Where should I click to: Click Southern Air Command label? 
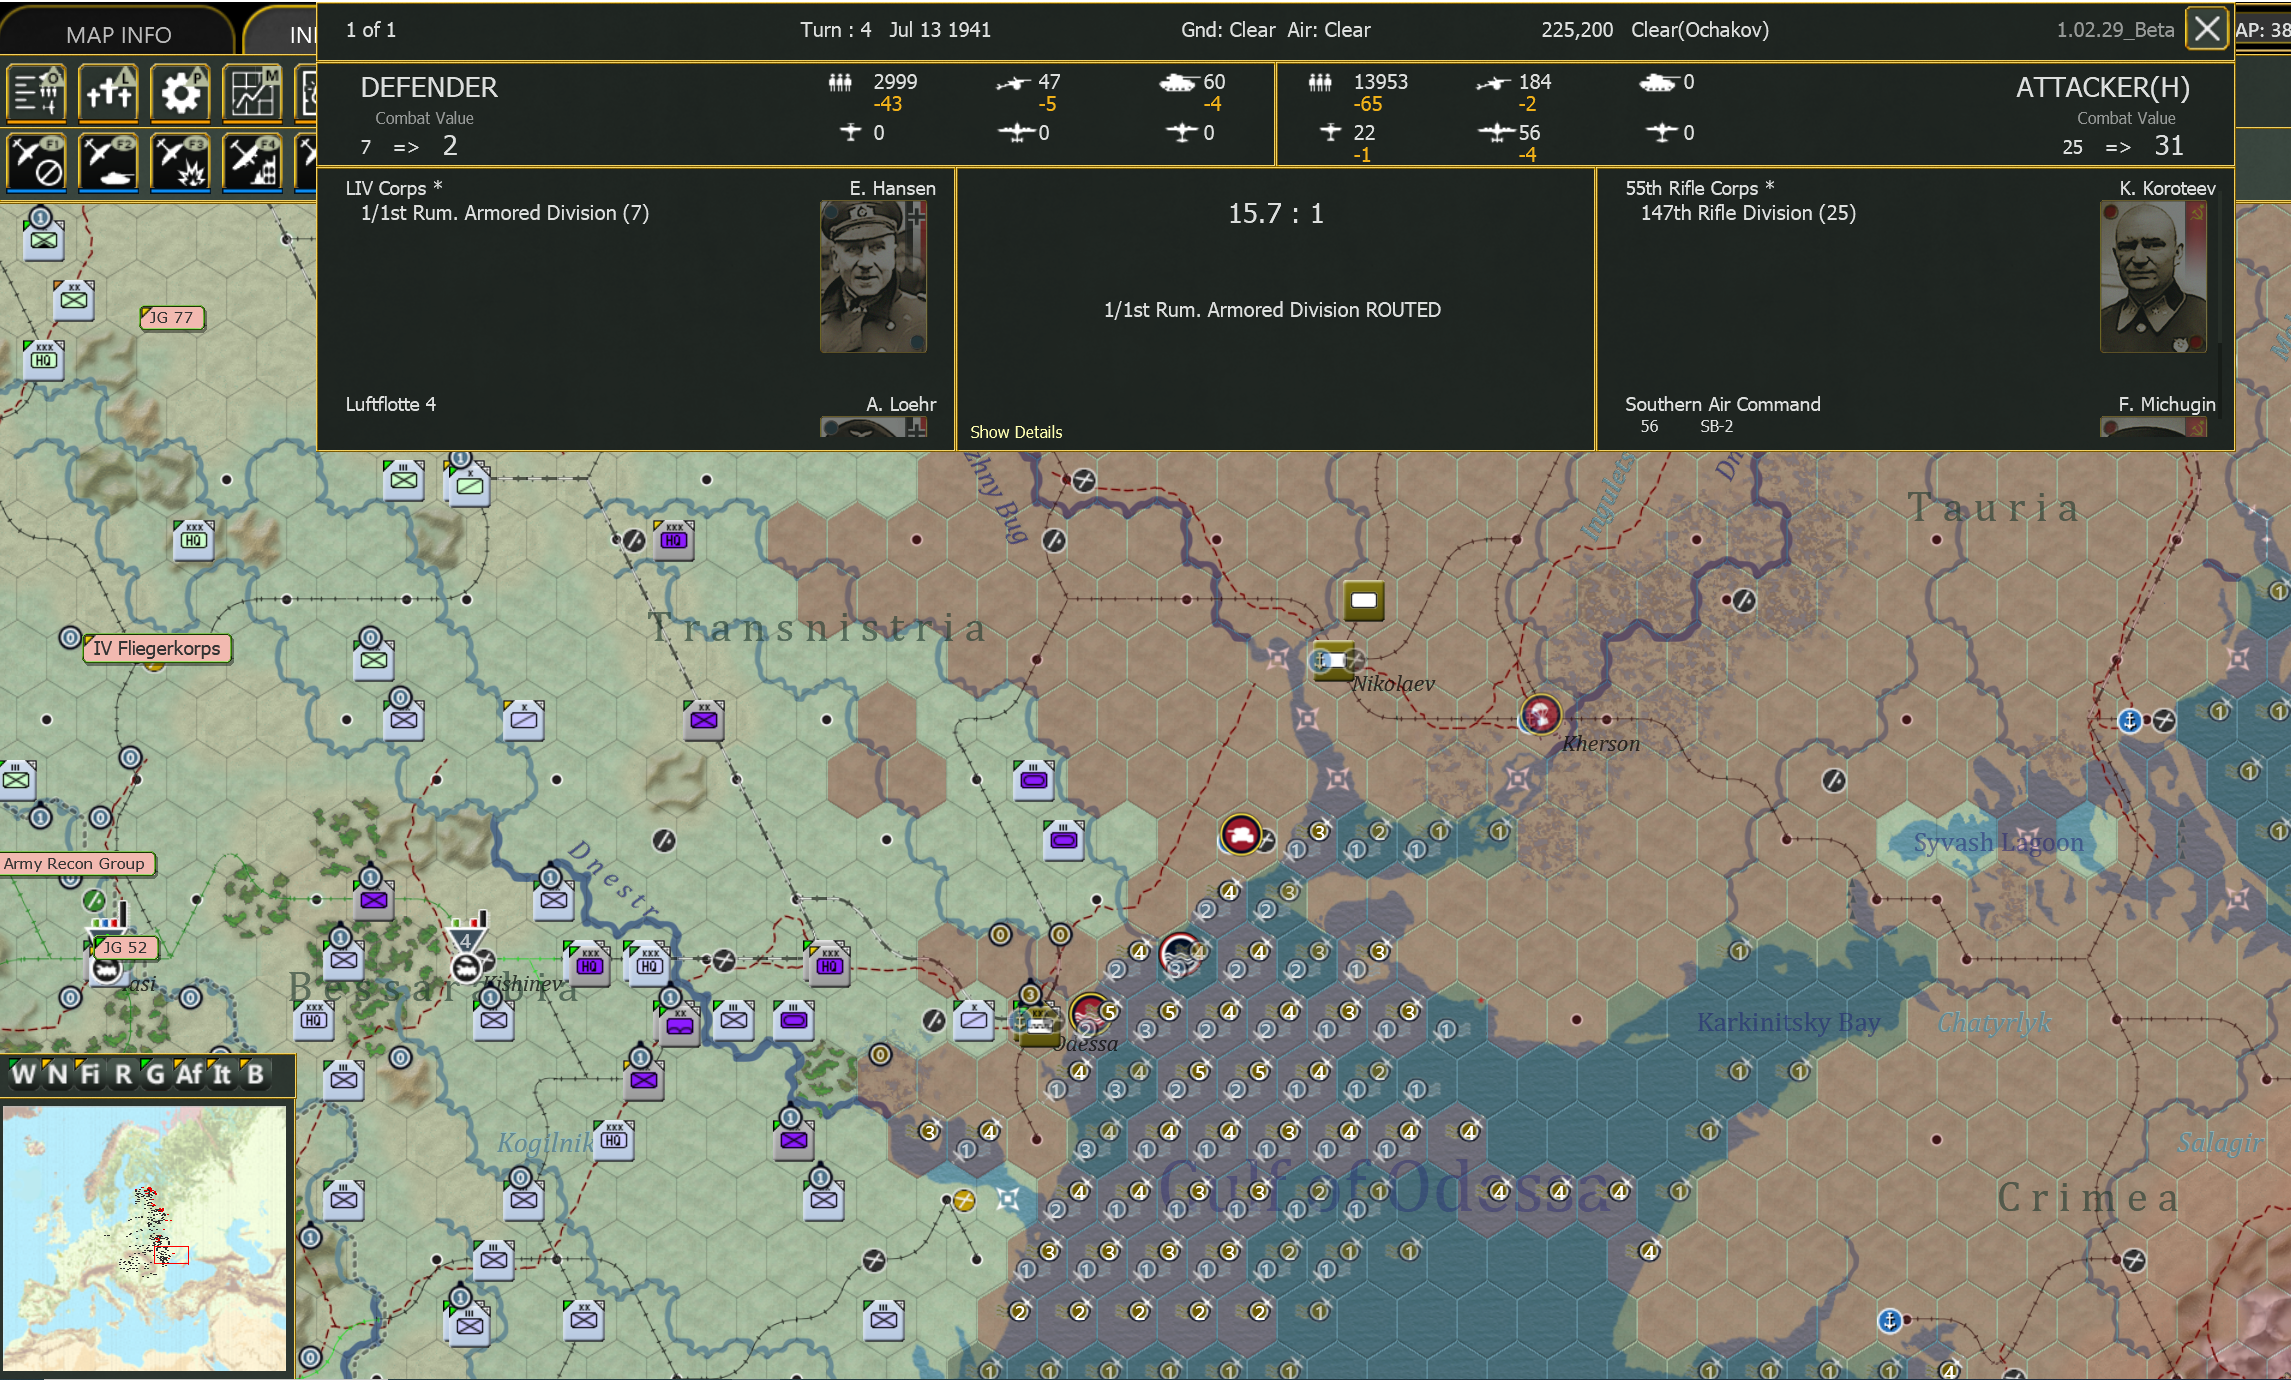tap(1723, 404)
